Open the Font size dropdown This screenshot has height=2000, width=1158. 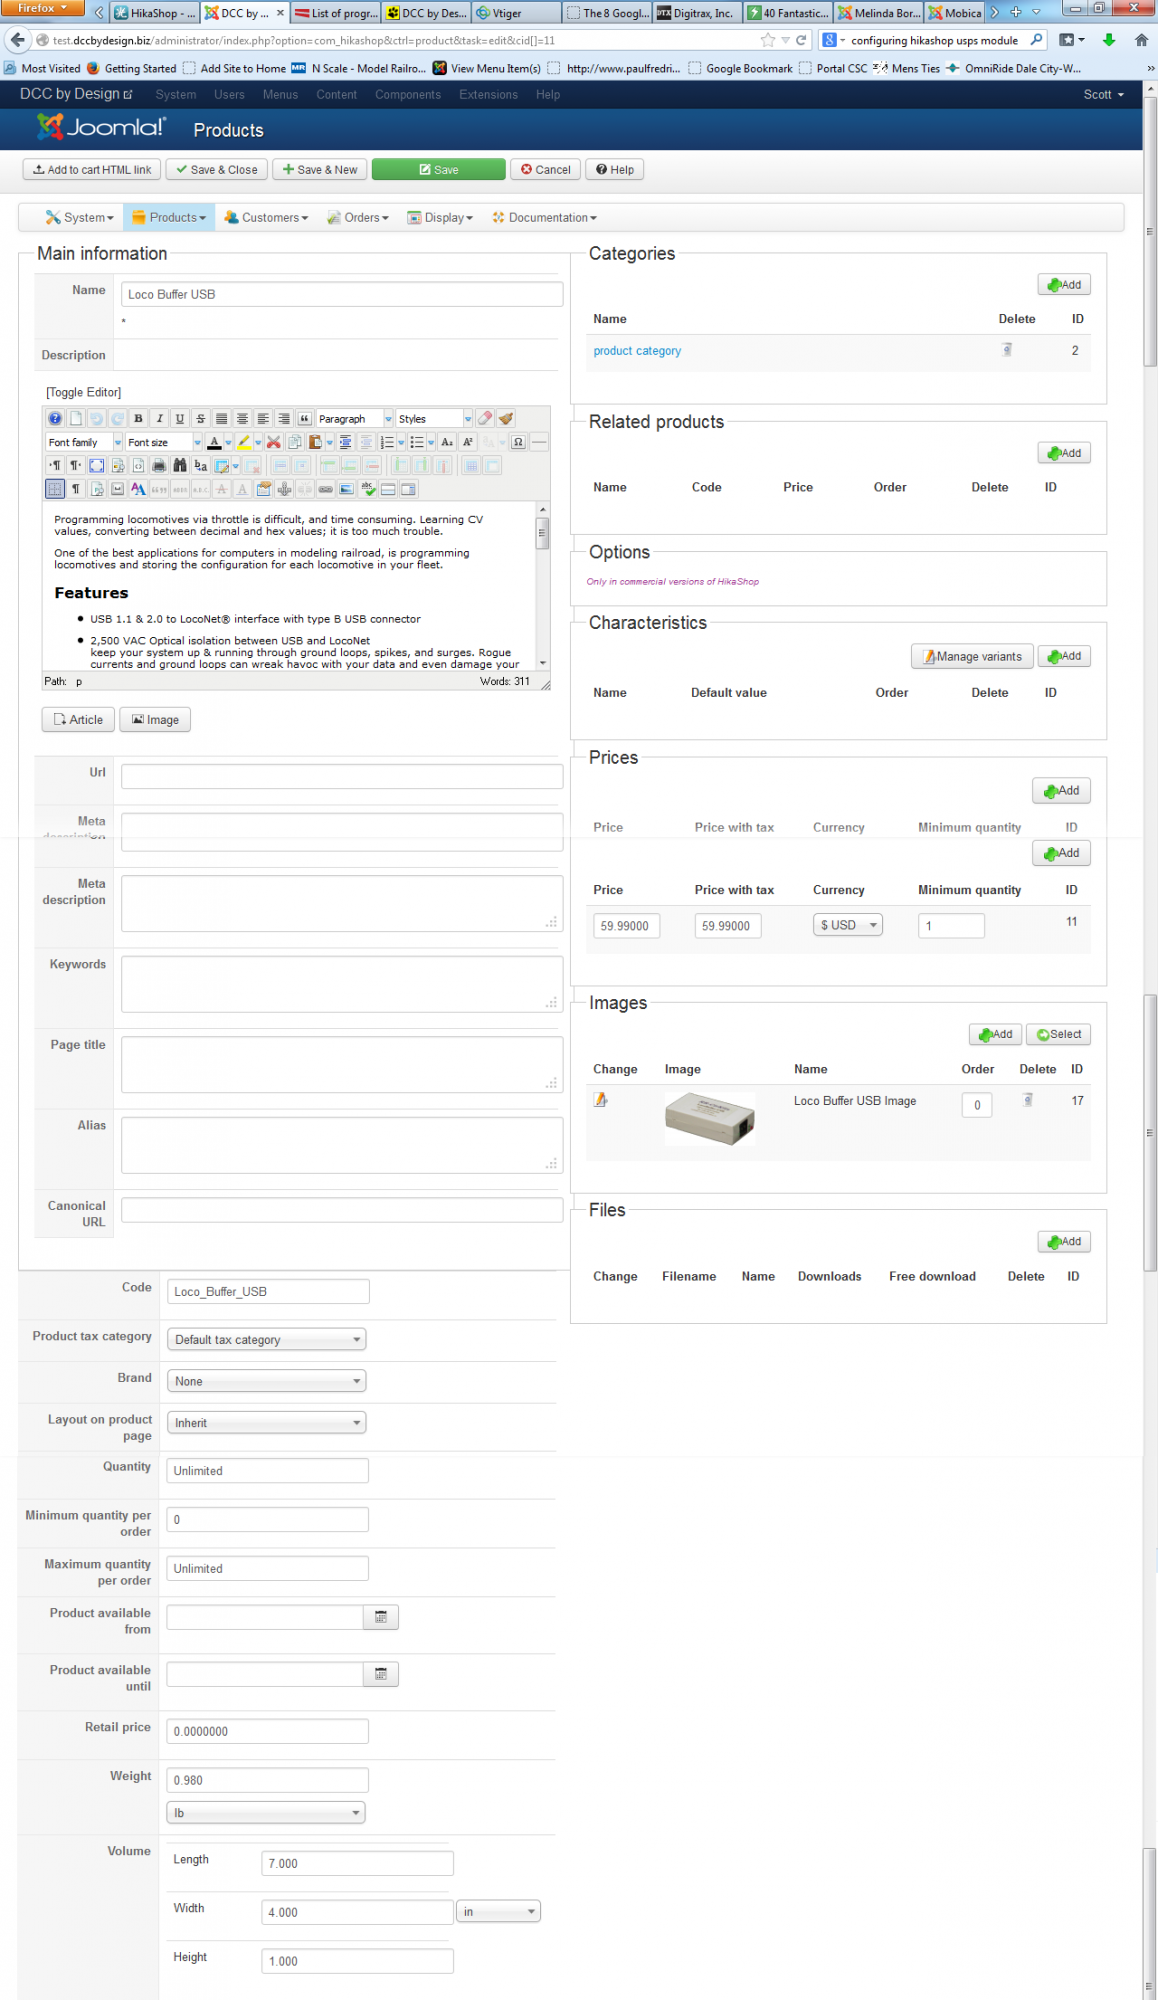(x=164, y=442)
